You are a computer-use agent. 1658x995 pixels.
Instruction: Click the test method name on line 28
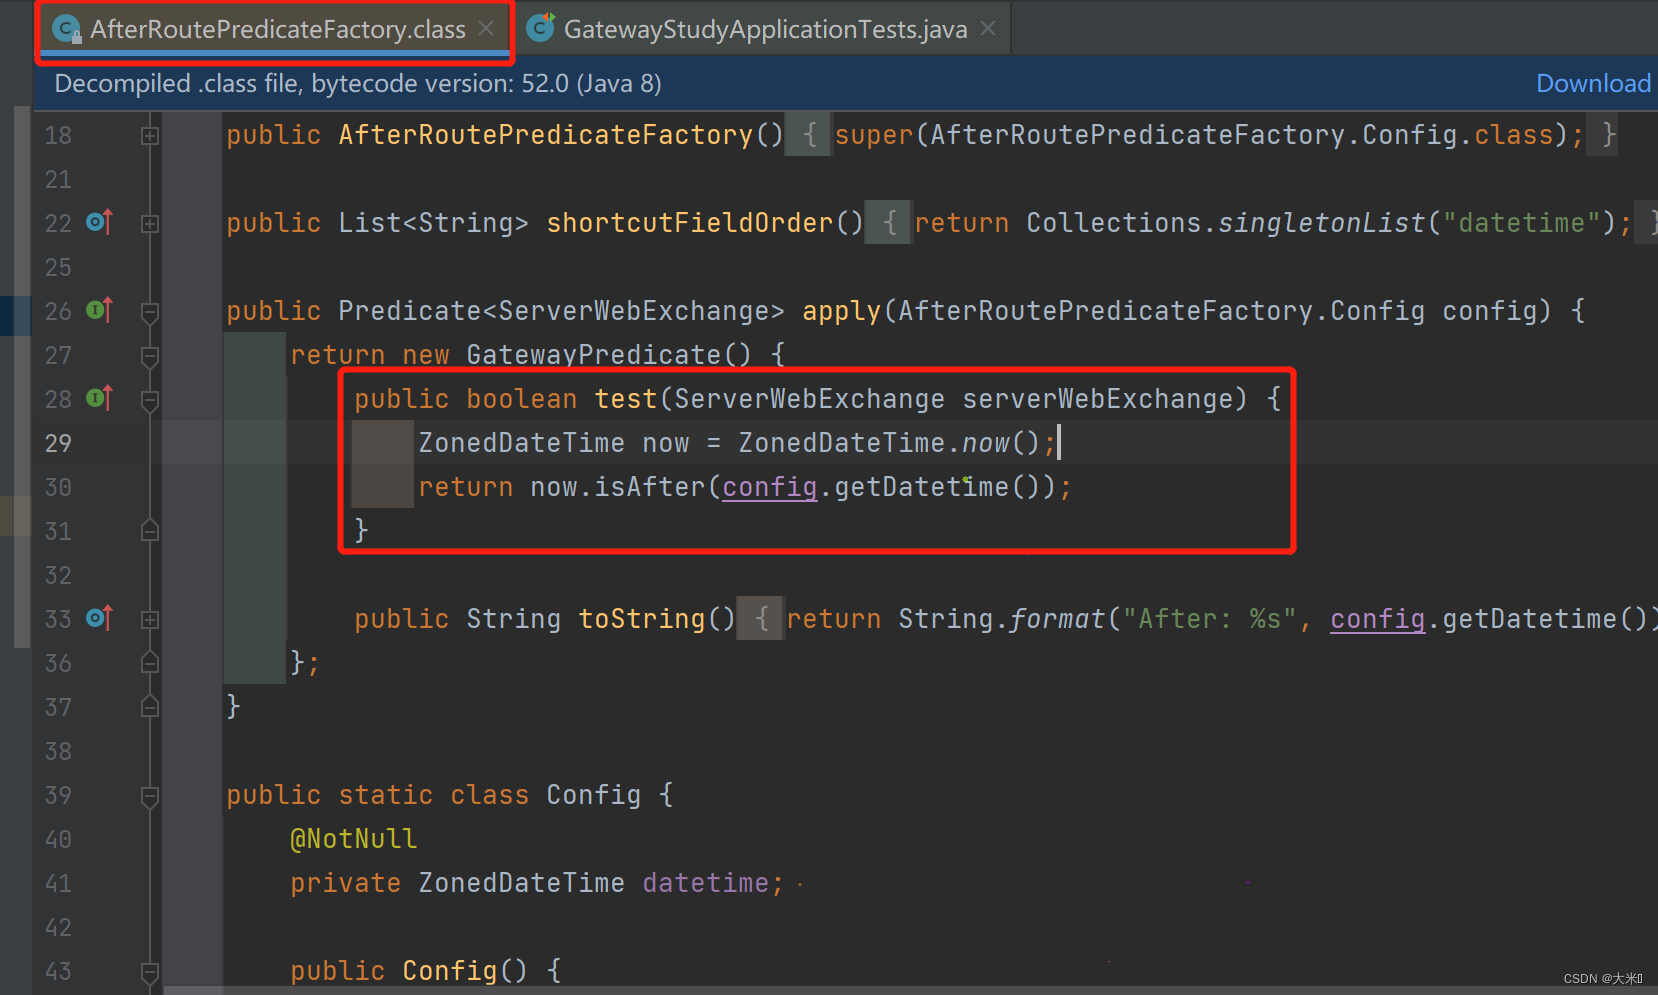pos(626,399)
